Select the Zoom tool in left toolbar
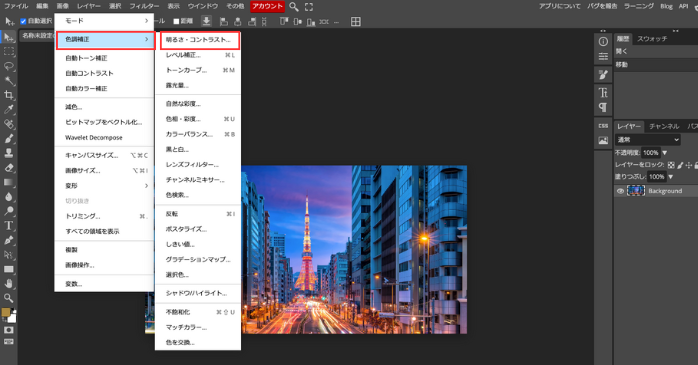 [x=8, y=298]
